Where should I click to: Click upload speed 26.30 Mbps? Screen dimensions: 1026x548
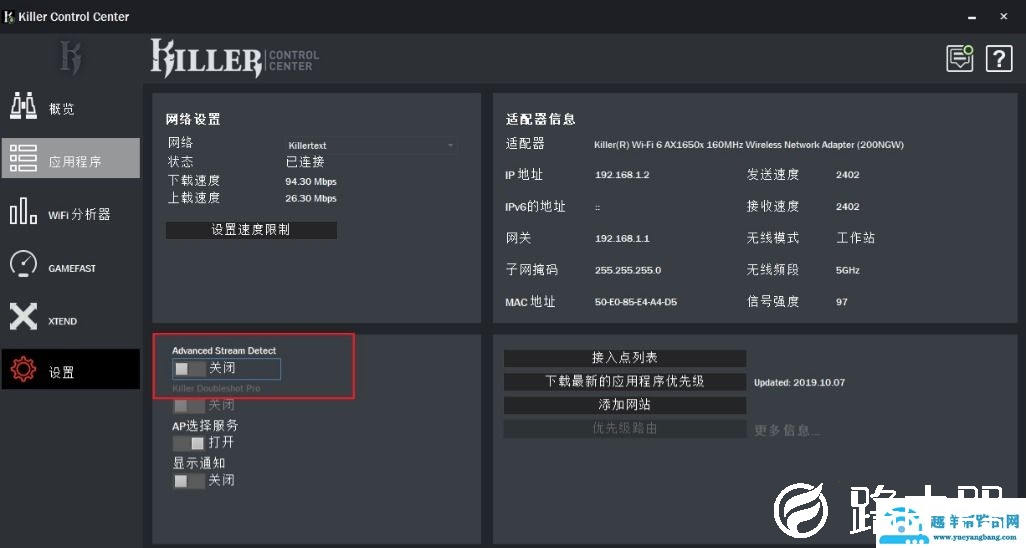point(311,198)
